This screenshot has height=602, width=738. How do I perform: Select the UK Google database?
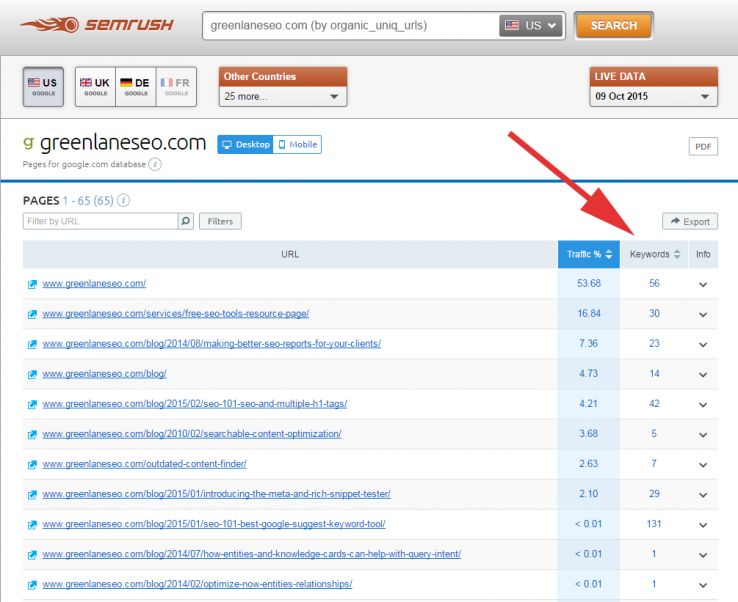(x=96, y=86)
